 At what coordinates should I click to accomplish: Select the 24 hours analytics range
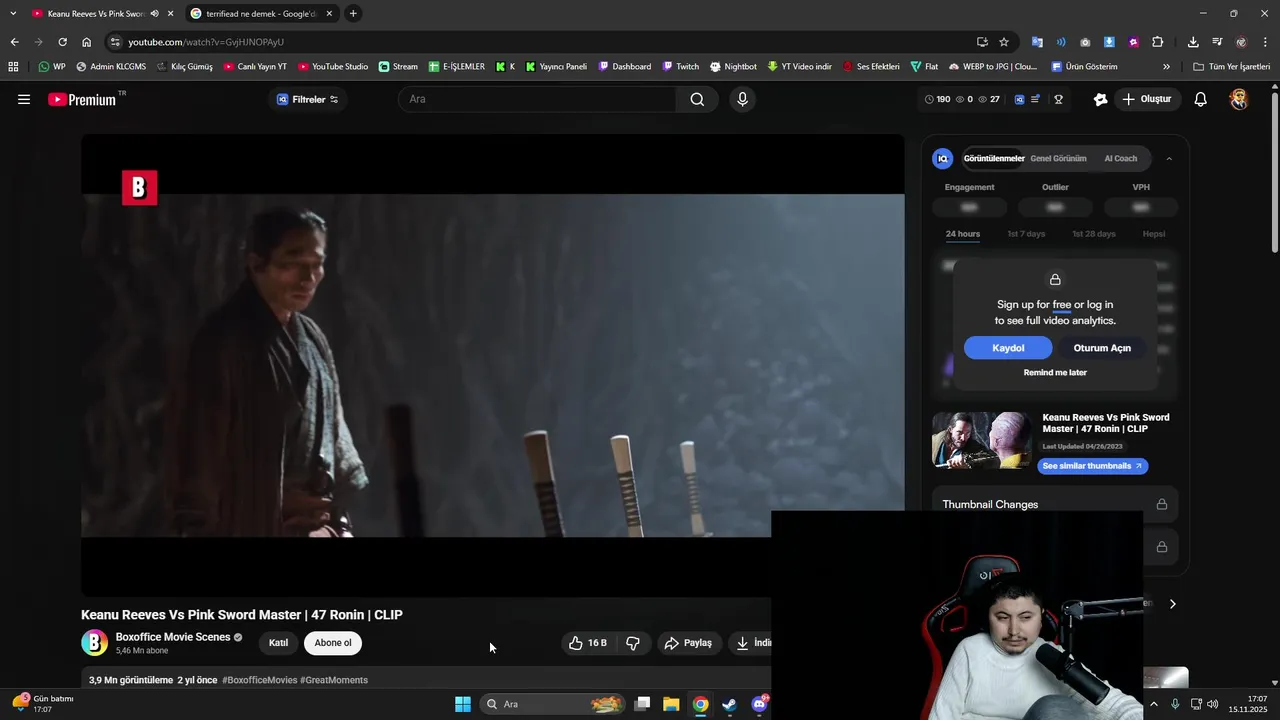click(x=963, y=234)
